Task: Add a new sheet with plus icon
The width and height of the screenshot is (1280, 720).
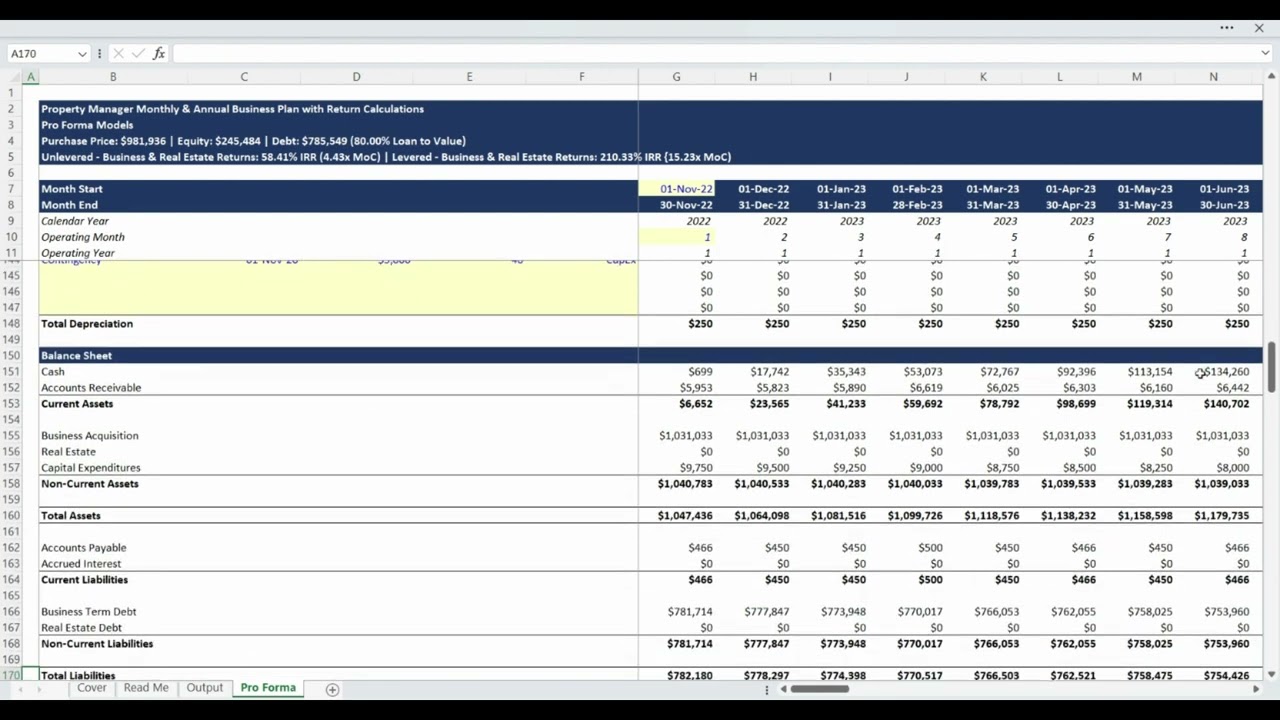Action: 332,689
